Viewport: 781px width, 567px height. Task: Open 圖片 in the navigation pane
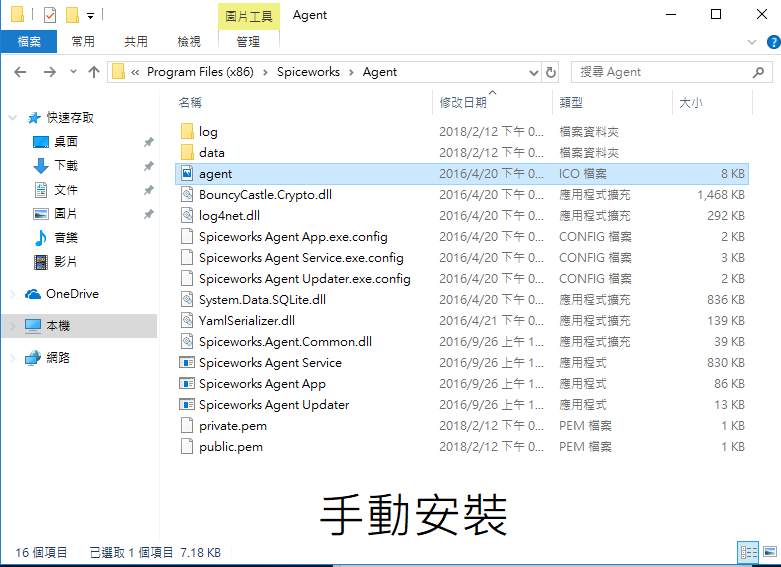(x=66, y=214)
